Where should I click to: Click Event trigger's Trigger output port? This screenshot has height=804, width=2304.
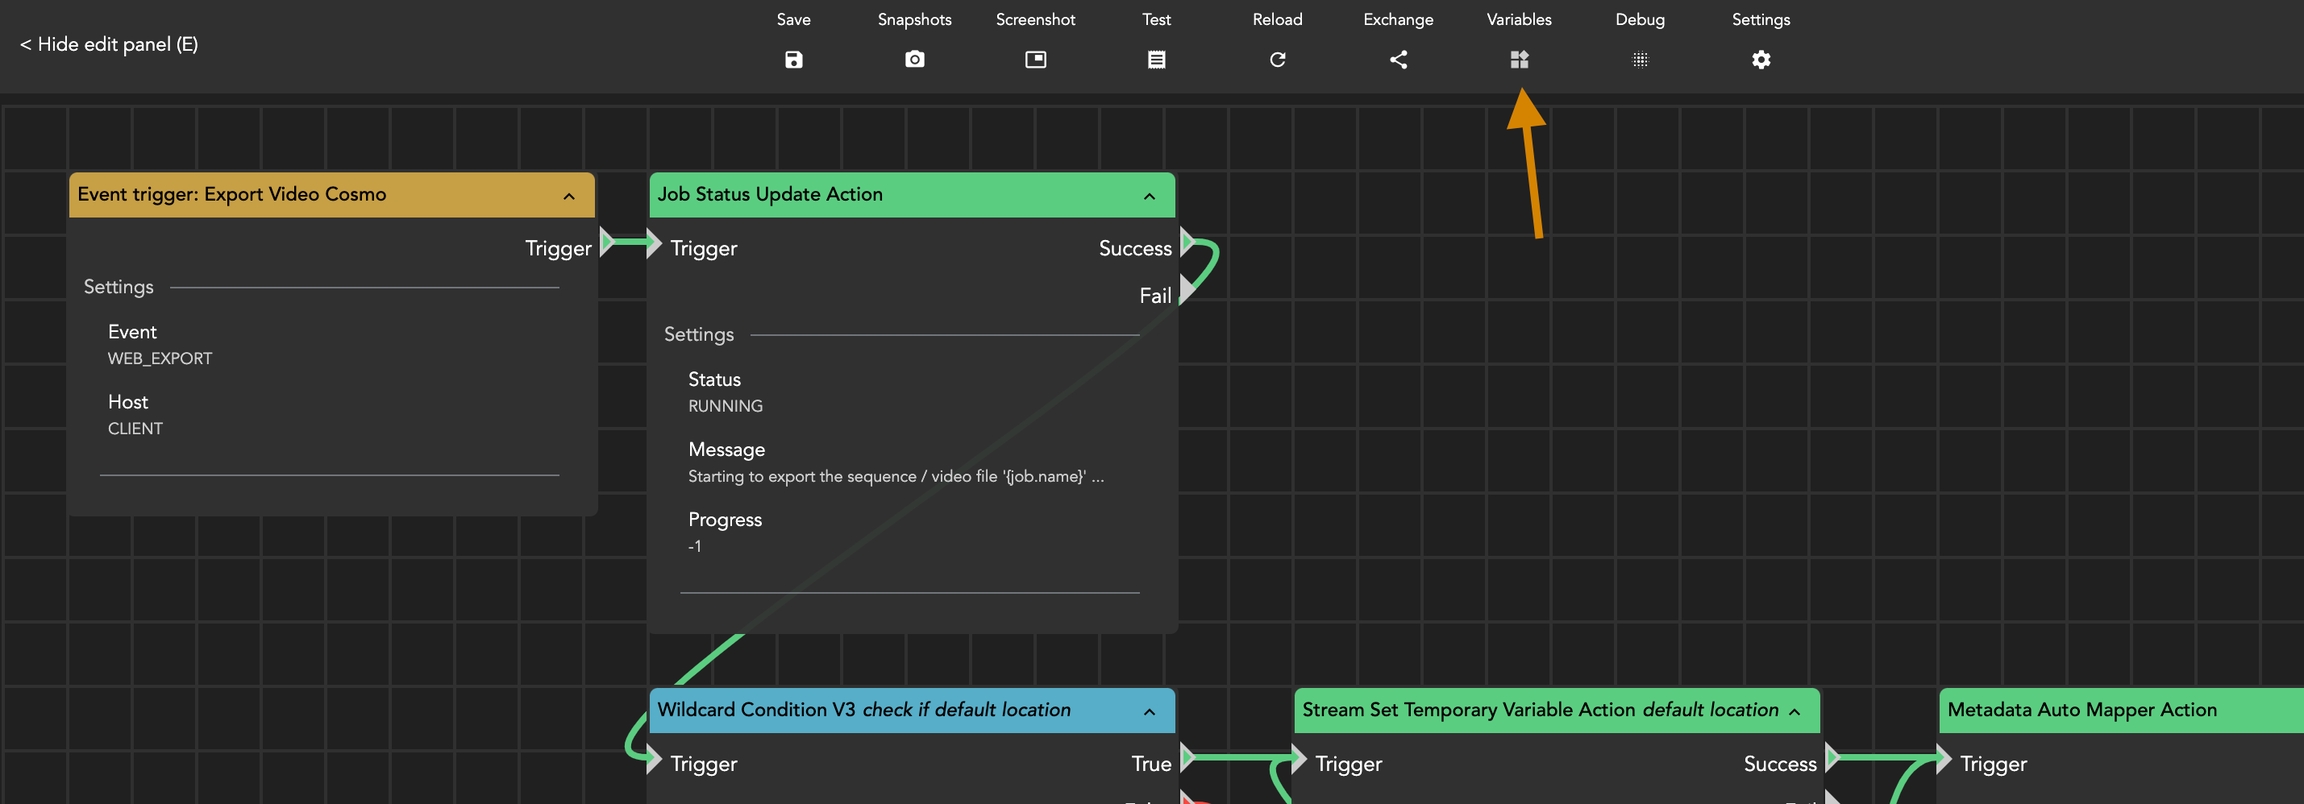point(606,243)
